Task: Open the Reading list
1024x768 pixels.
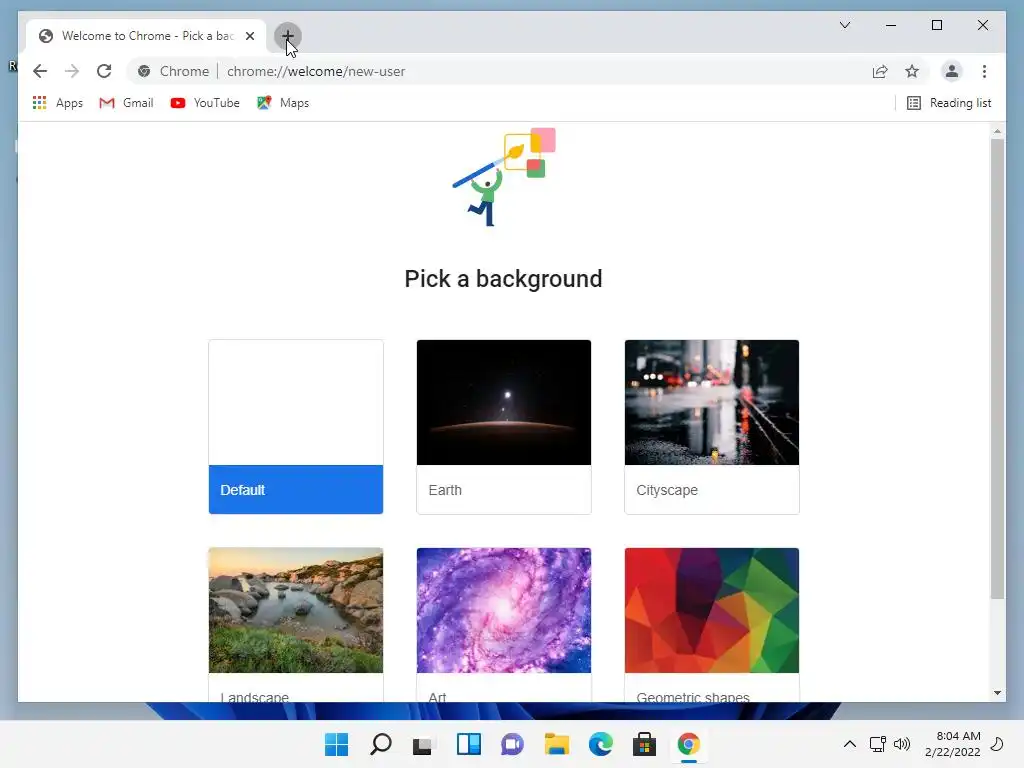Action: point(949,103)
